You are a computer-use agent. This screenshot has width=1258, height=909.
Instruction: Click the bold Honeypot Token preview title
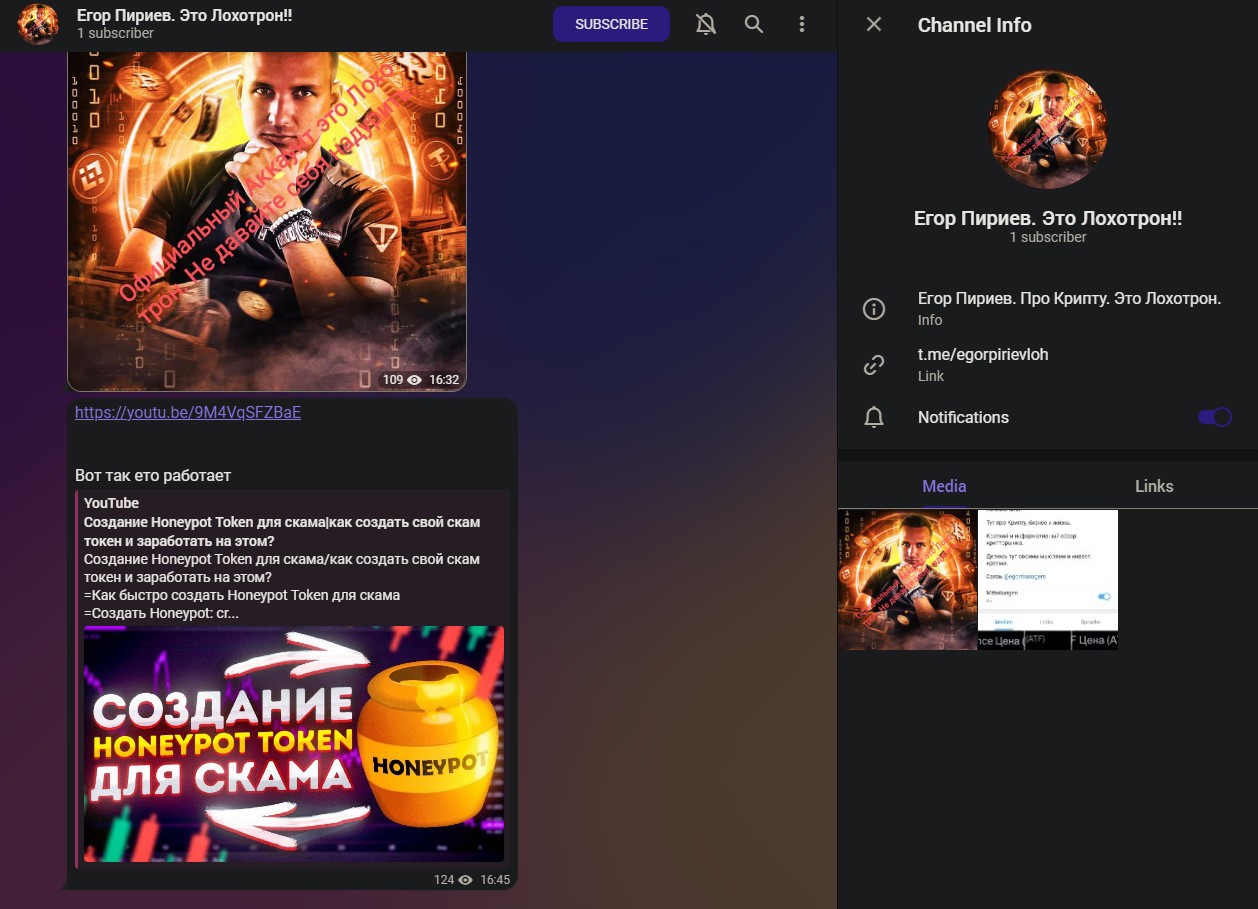tap(282, 532)
